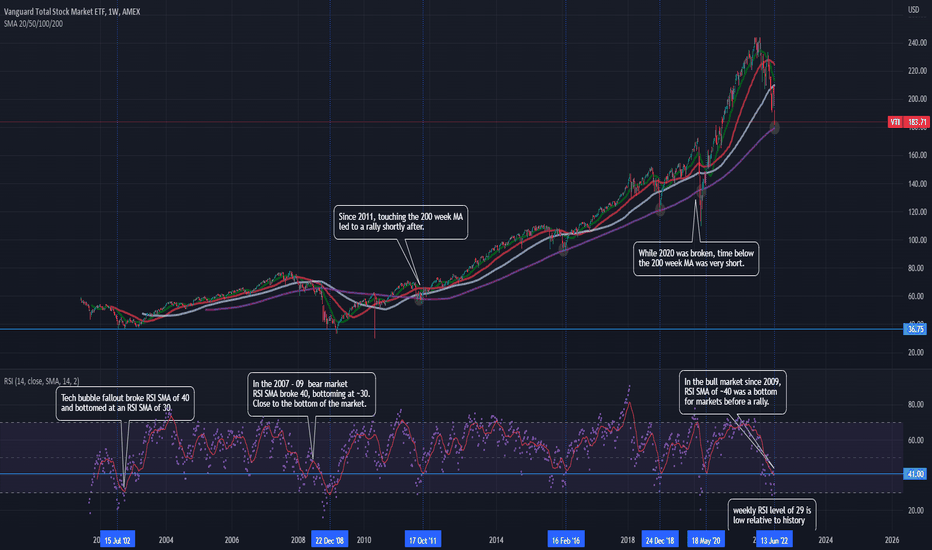Click the 2026 year label on time axis

click(892, 540)
